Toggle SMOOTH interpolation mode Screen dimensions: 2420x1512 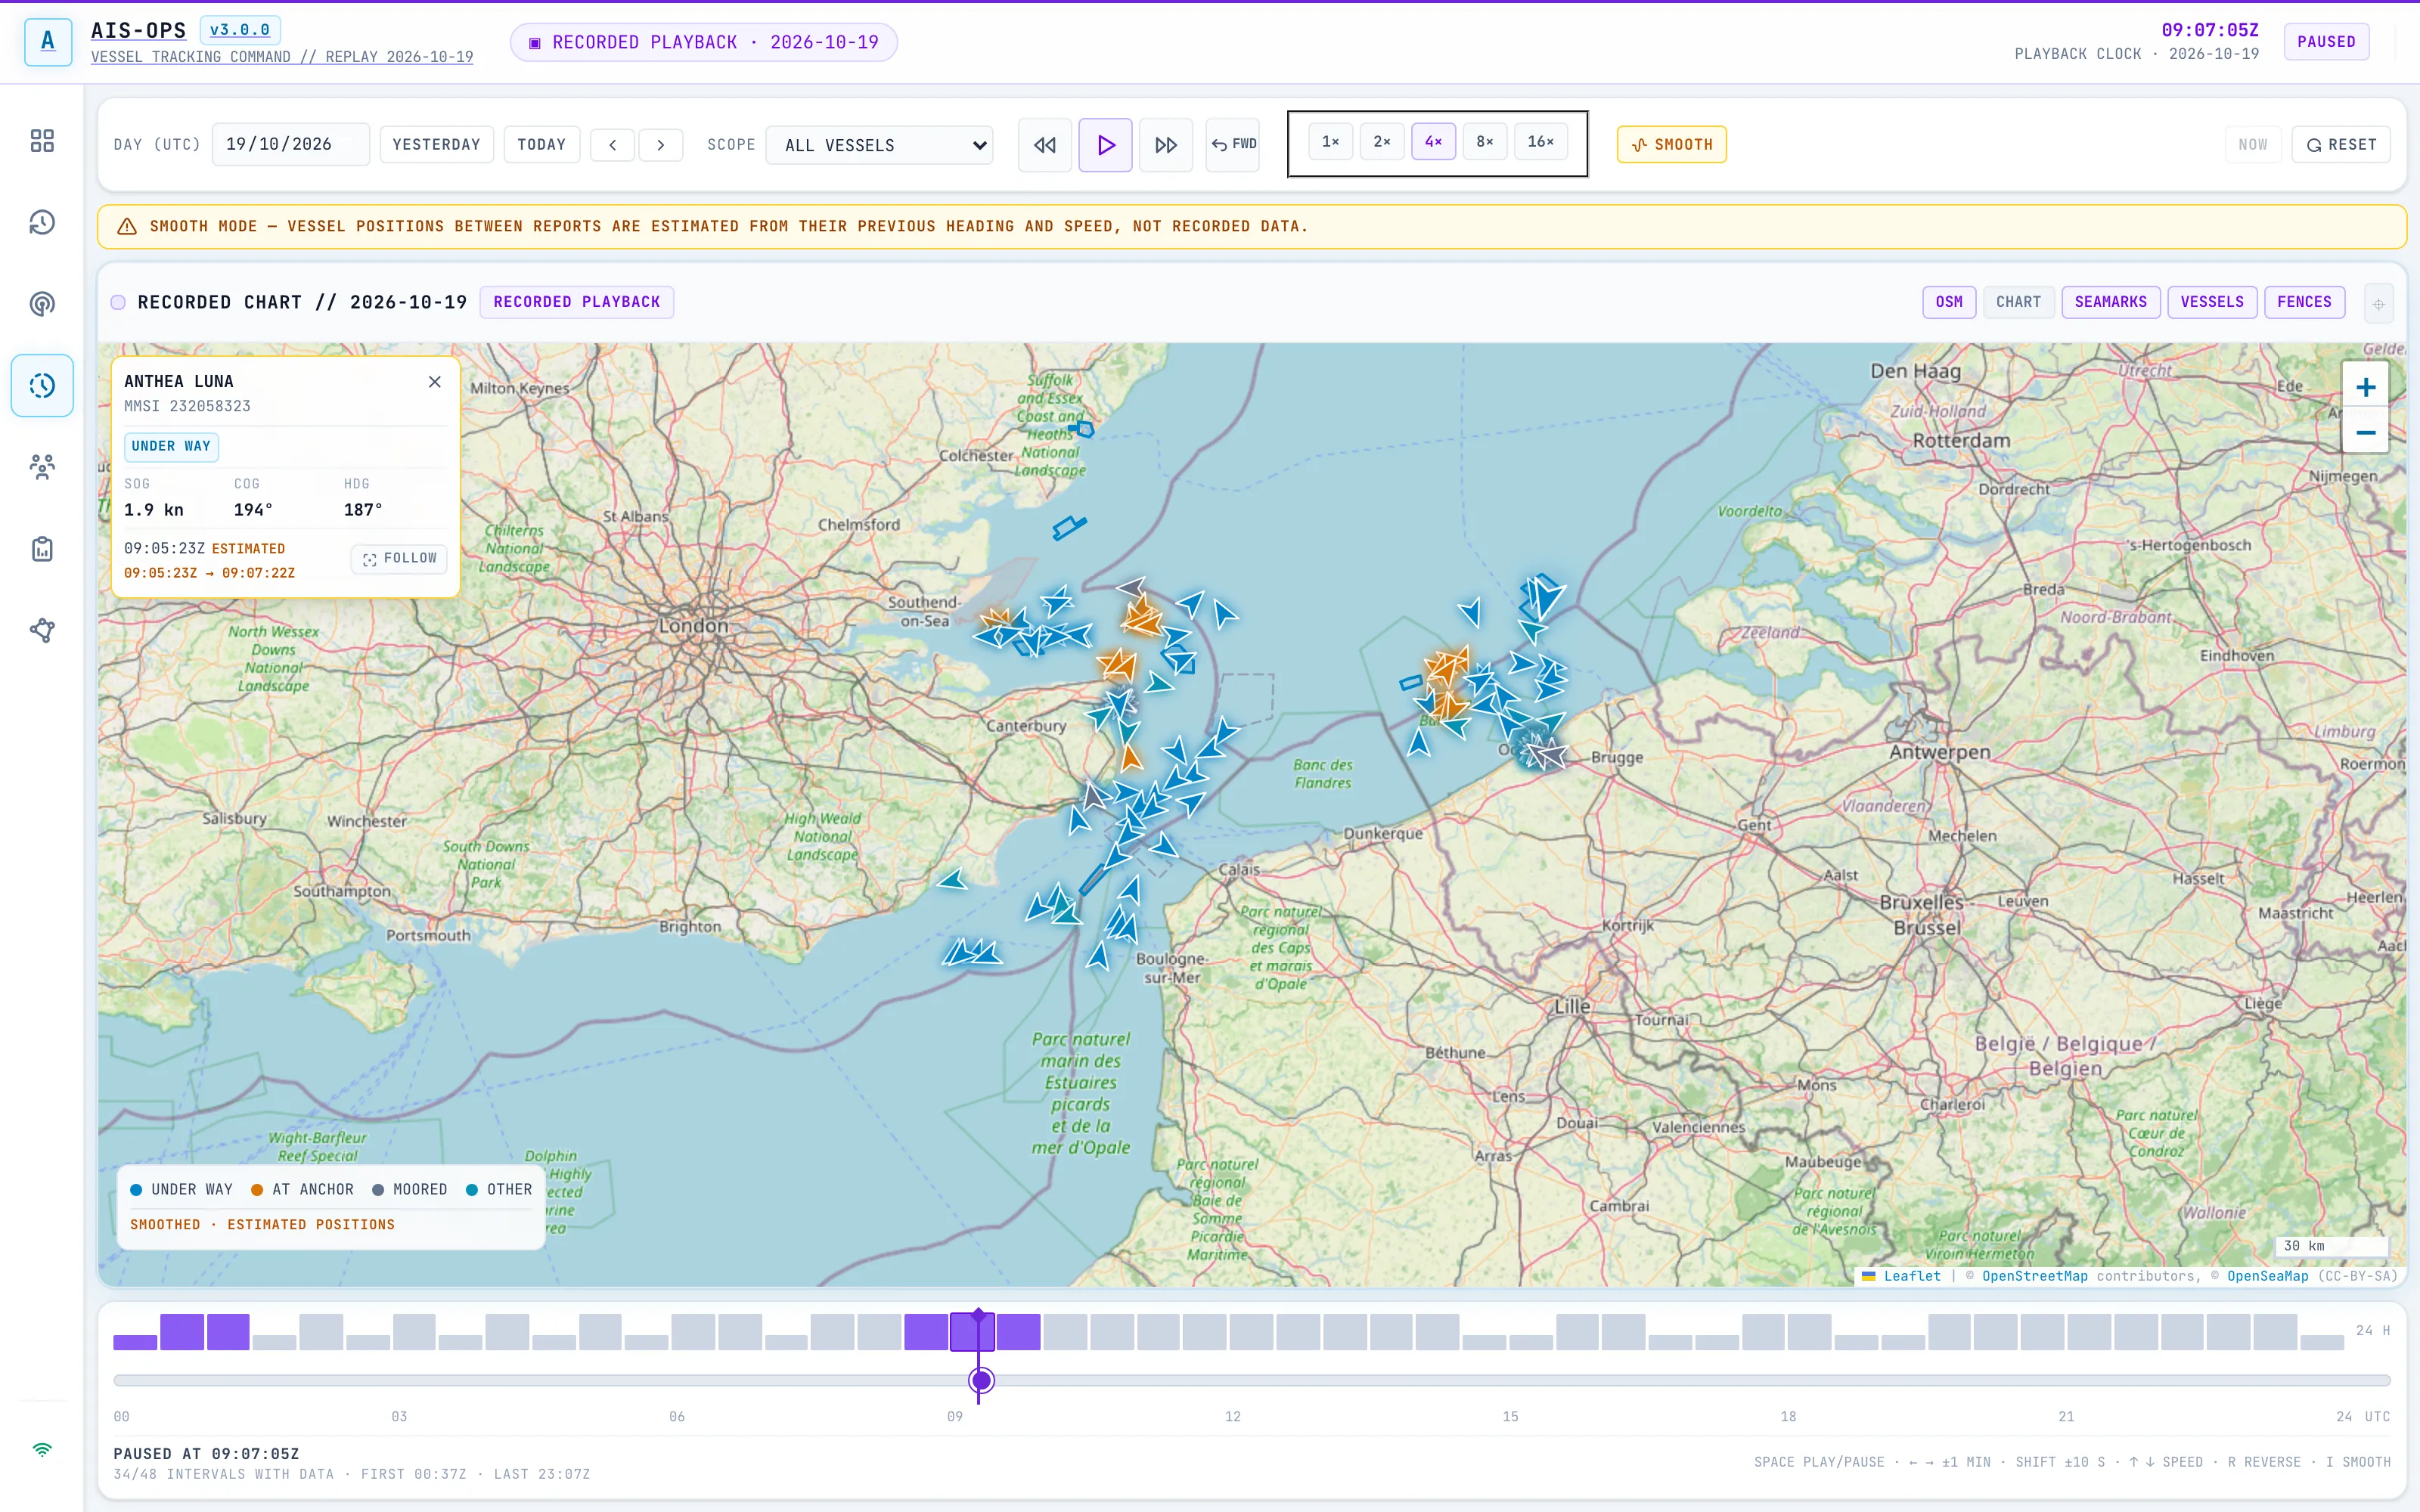(1672, 145)
